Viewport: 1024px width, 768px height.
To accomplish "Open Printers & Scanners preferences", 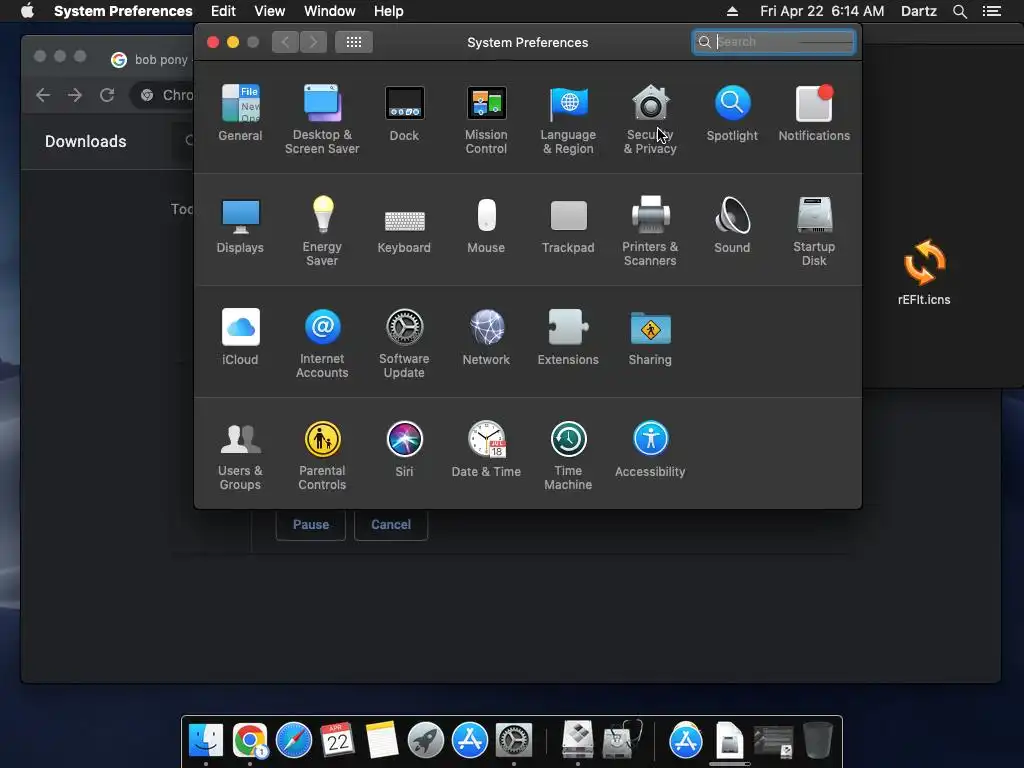I will pos(650,231).
